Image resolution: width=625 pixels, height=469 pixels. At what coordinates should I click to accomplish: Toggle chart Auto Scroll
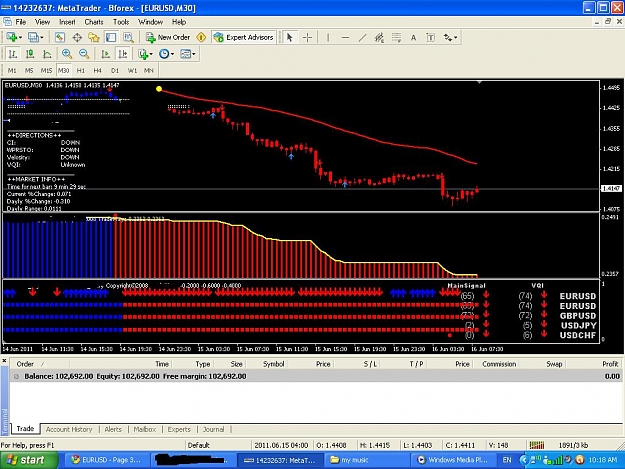105,54
